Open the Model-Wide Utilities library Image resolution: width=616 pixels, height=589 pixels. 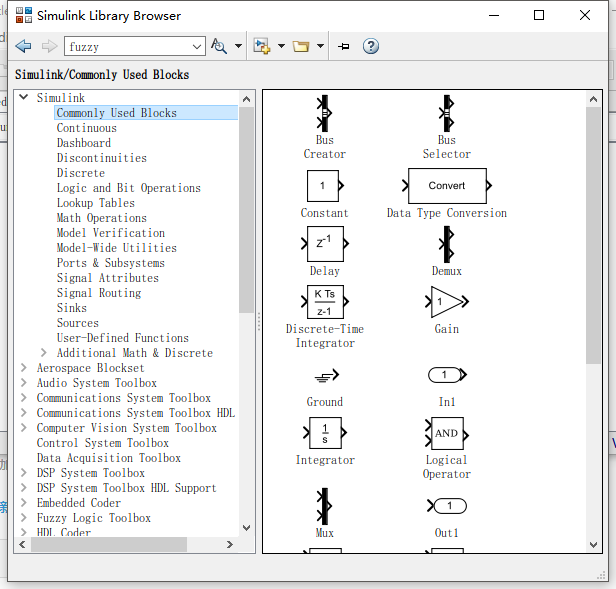tap(116, 248)
